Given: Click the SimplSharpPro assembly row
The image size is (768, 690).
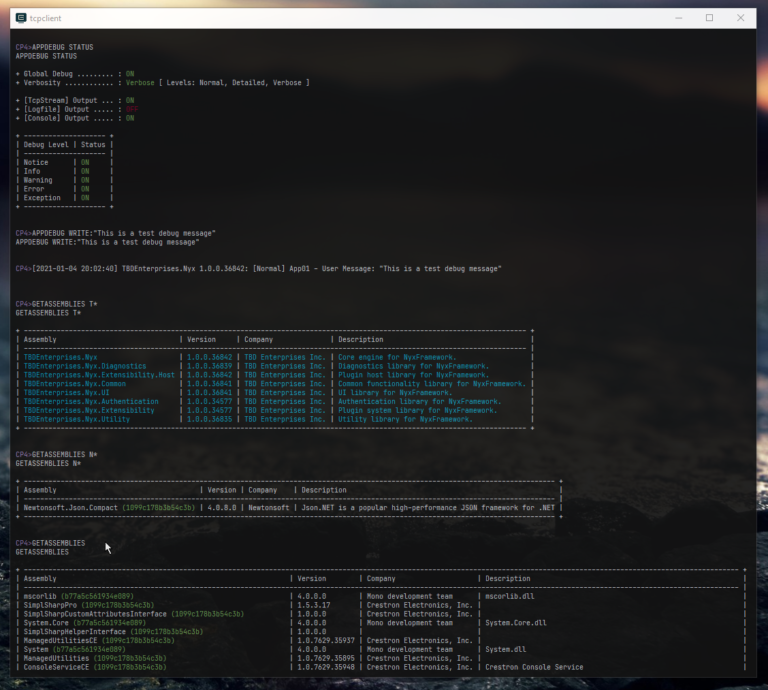Looking at the screenshot, I should [x=88, y=605].
